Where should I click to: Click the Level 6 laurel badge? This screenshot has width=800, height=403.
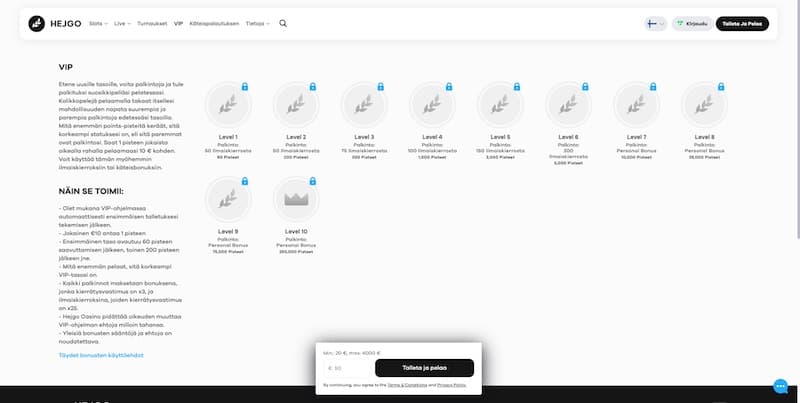(568, 105)
